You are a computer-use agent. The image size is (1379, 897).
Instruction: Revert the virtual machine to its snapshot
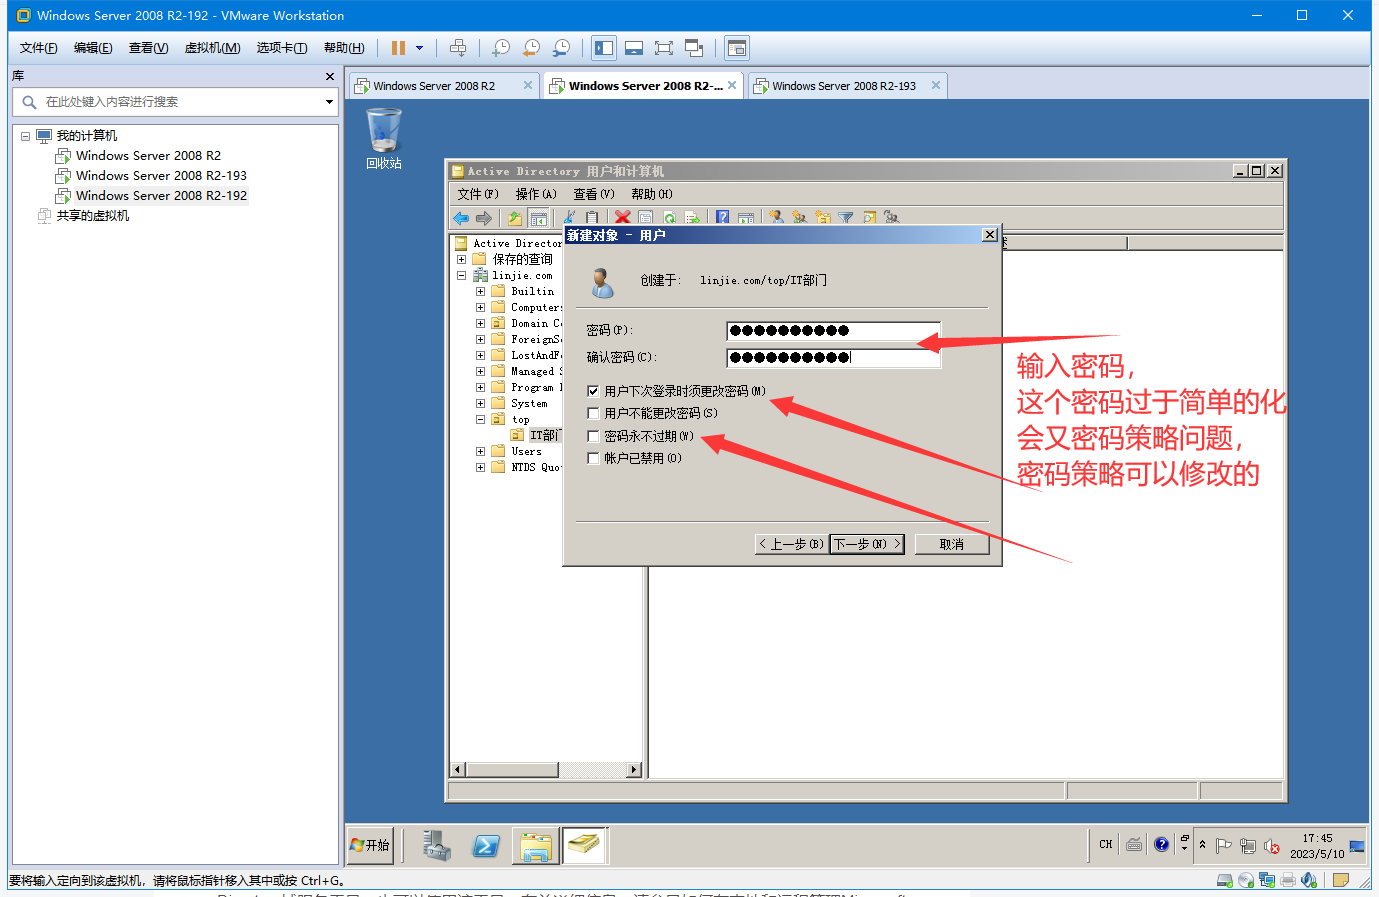tap(531, 48)
